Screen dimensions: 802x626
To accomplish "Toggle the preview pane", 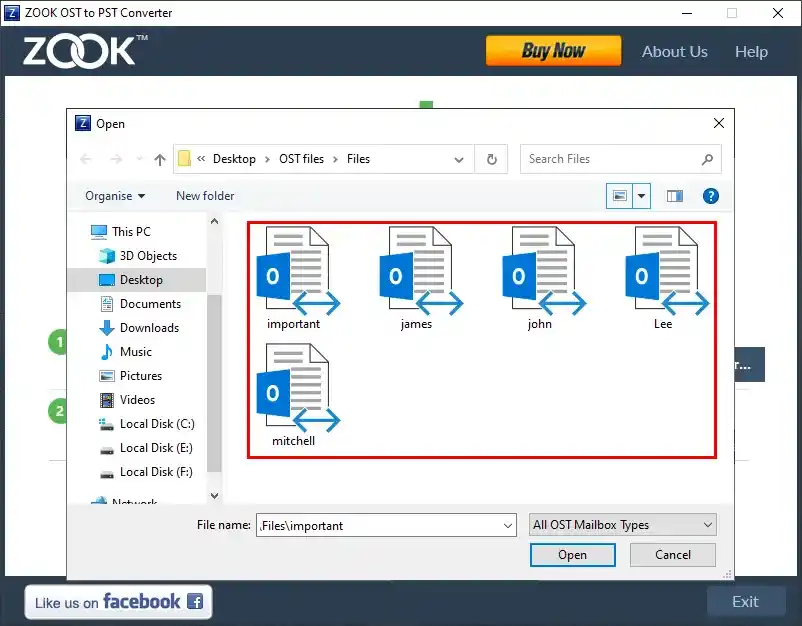I will click(x=675, y=196).
